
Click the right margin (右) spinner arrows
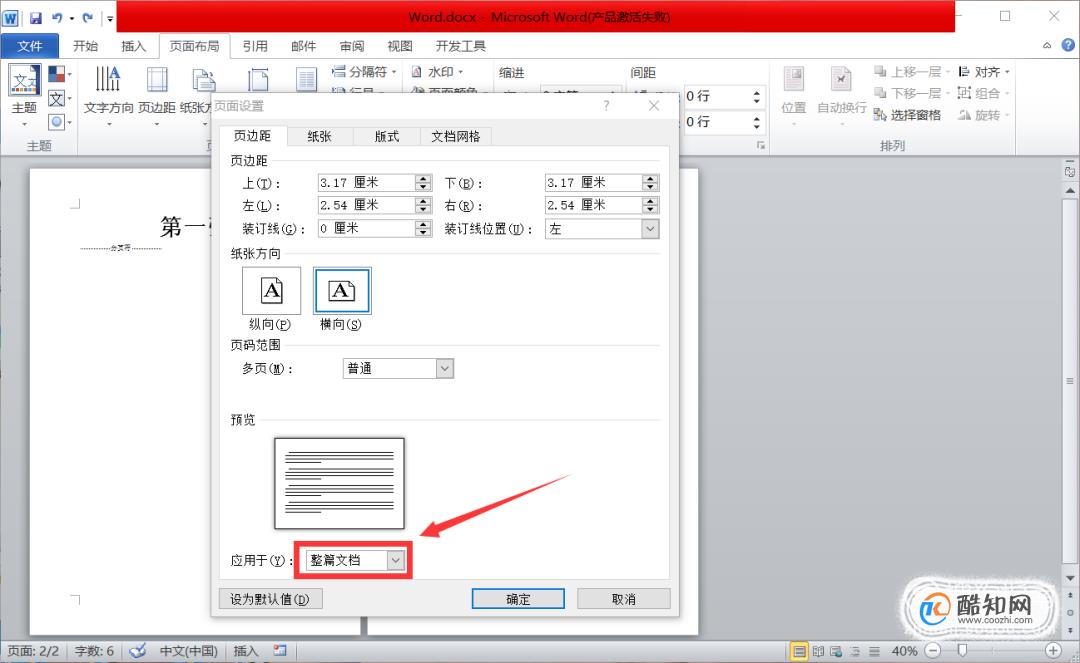650,205
